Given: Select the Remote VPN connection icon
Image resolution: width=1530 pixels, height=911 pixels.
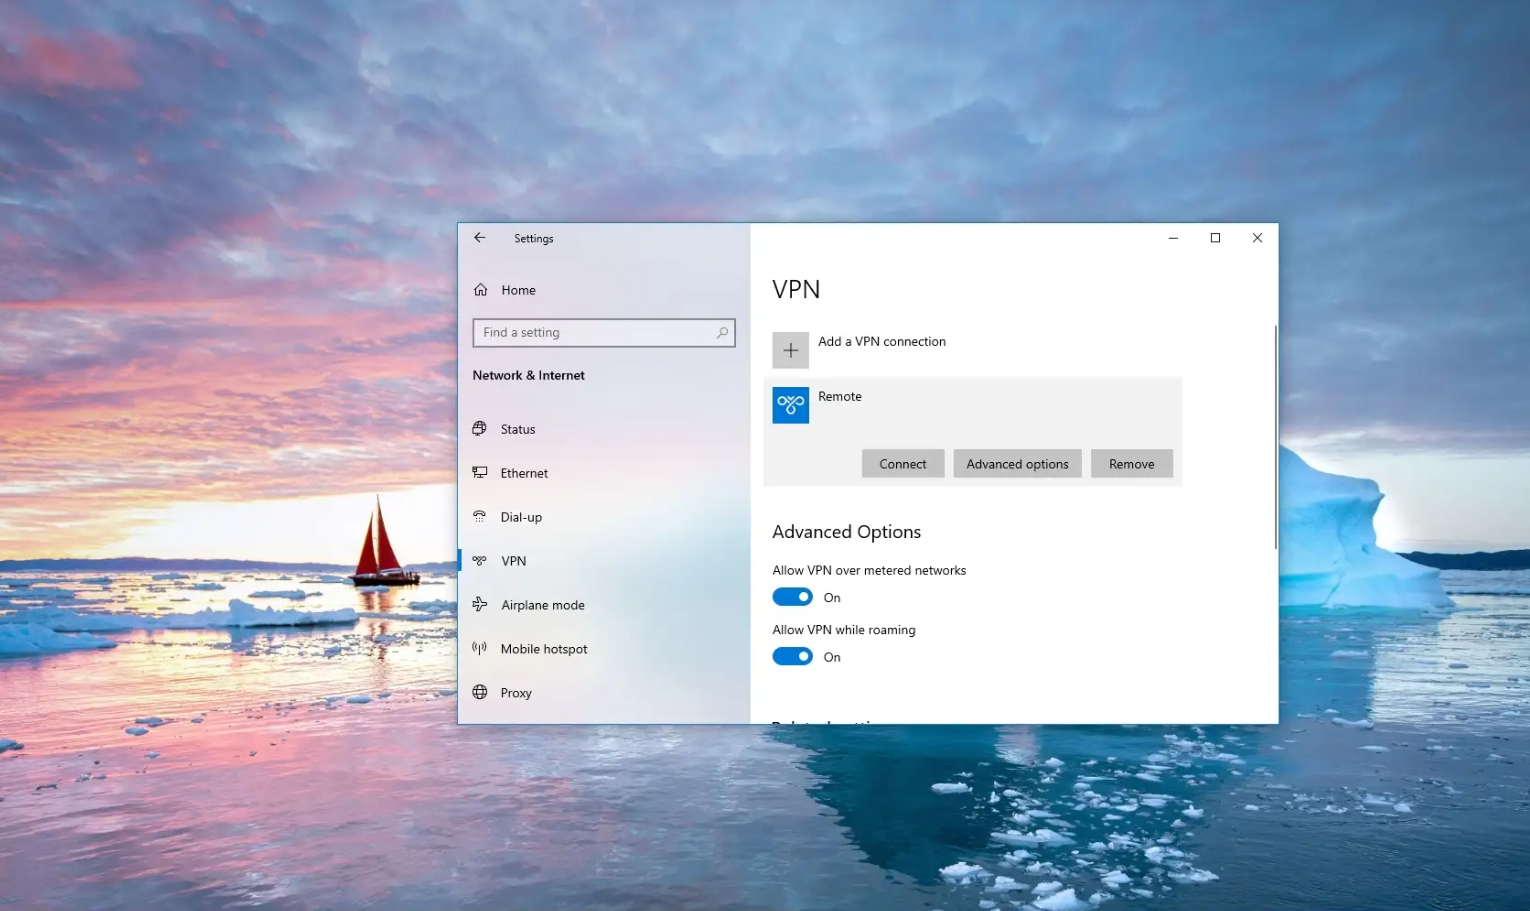Looking at the screenshot, I should coord(791,405).
